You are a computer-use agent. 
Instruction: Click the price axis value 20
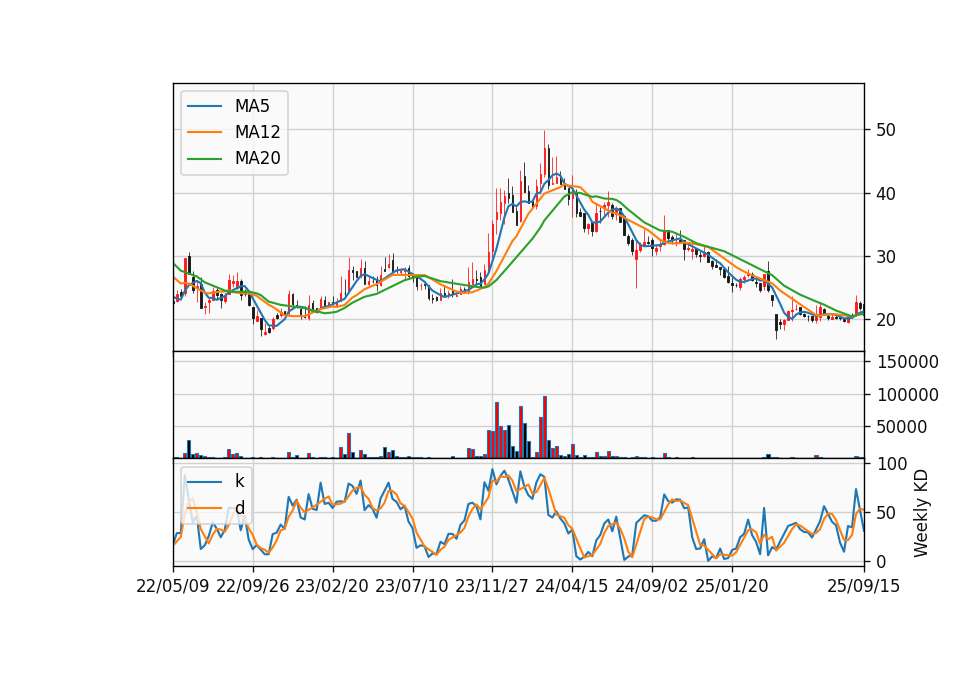click(x=885, y=320)
